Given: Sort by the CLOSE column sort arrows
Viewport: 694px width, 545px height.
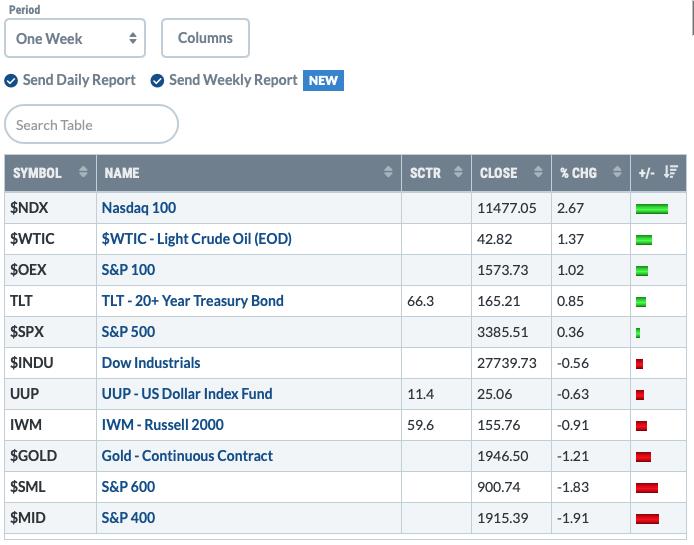Looking at the screenshot, I should 538,172.
